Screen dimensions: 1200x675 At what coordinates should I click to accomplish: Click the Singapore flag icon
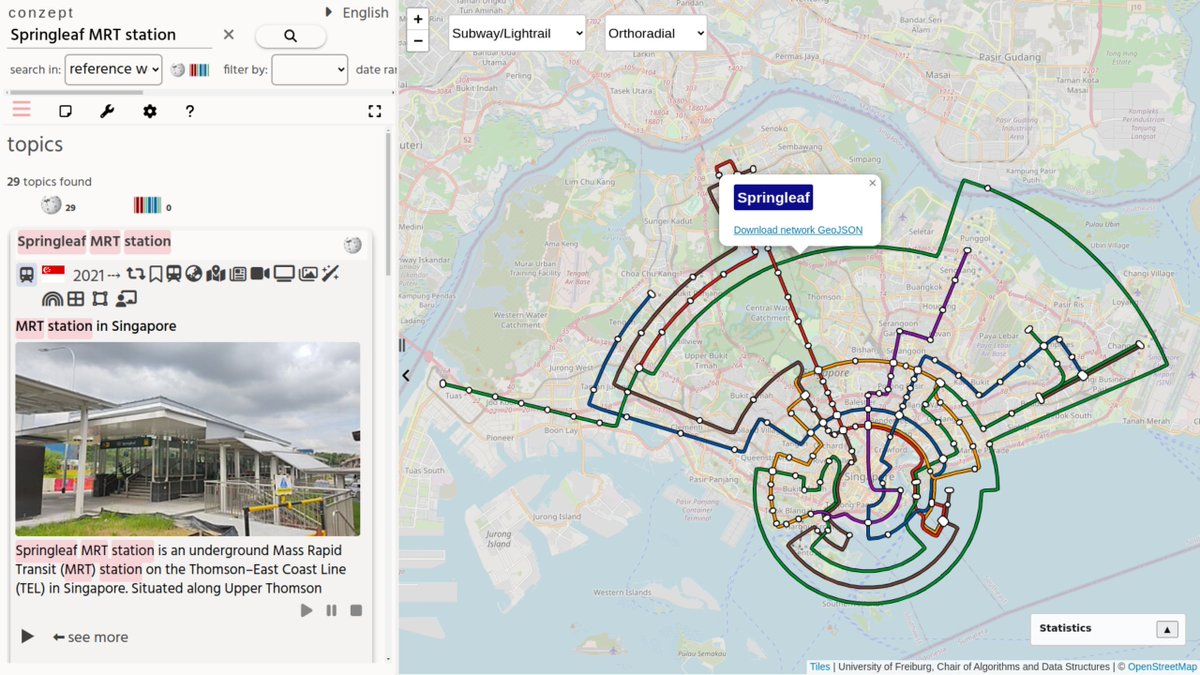tap(53, 272)
